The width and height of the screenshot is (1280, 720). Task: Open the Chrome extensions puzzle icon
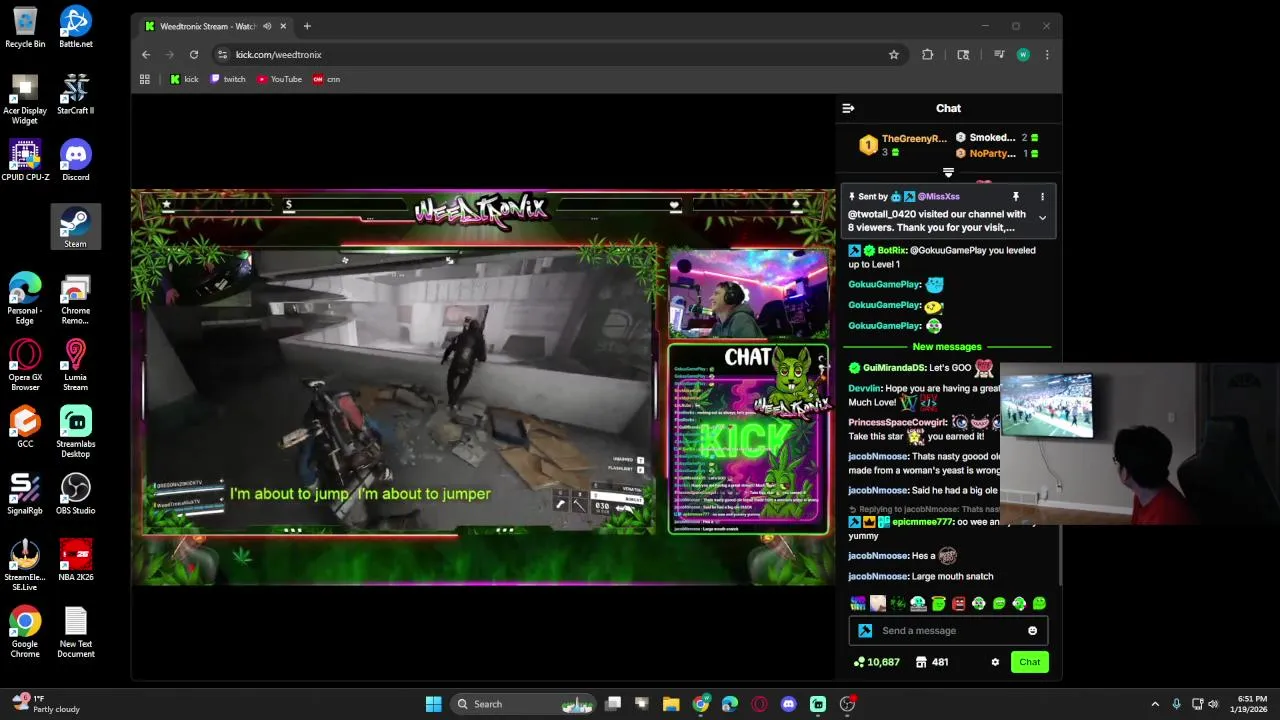click(x=928, y=55)
